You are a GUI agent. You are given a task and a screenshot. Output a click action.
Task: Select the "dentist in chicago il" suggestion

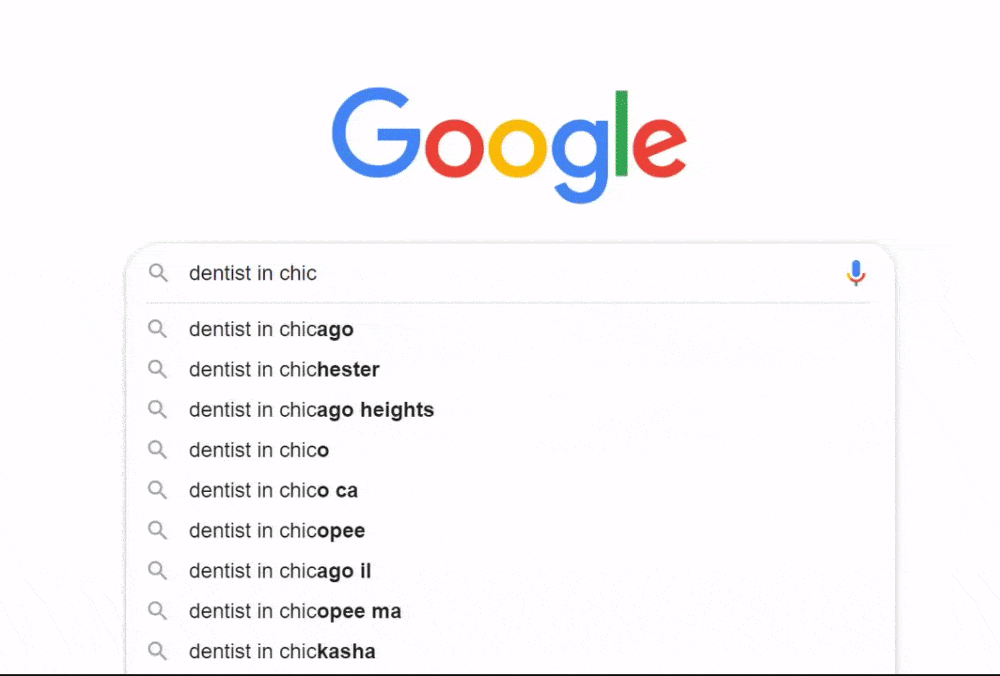pyautogui.click(x=280, y=570)
